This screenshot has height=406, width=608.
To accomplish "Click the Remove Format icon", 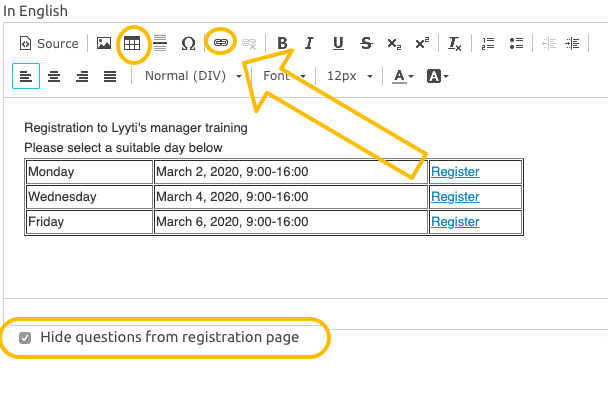I will (x=454, y=44).
